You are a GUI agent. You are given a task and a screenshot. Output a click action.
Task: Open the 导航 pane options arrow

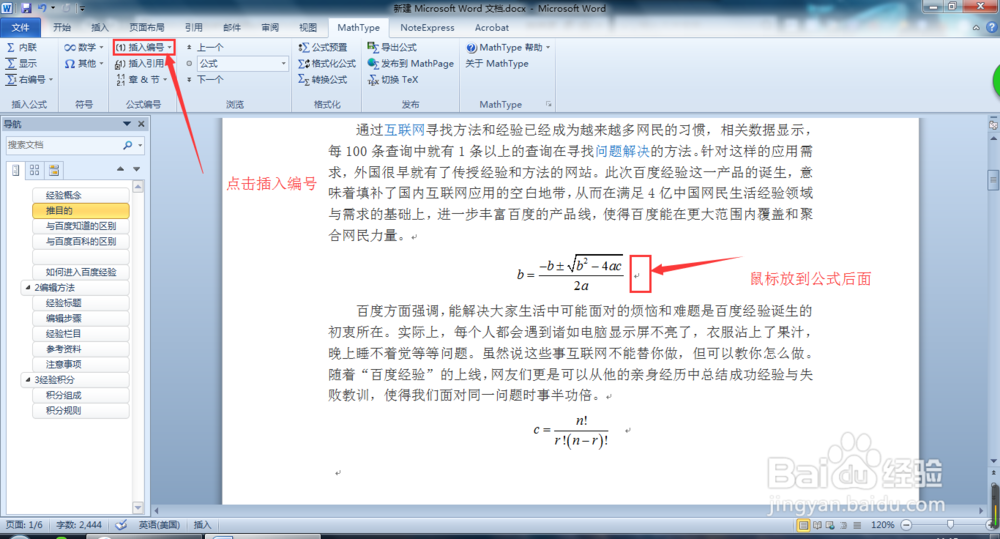(127, 124)
